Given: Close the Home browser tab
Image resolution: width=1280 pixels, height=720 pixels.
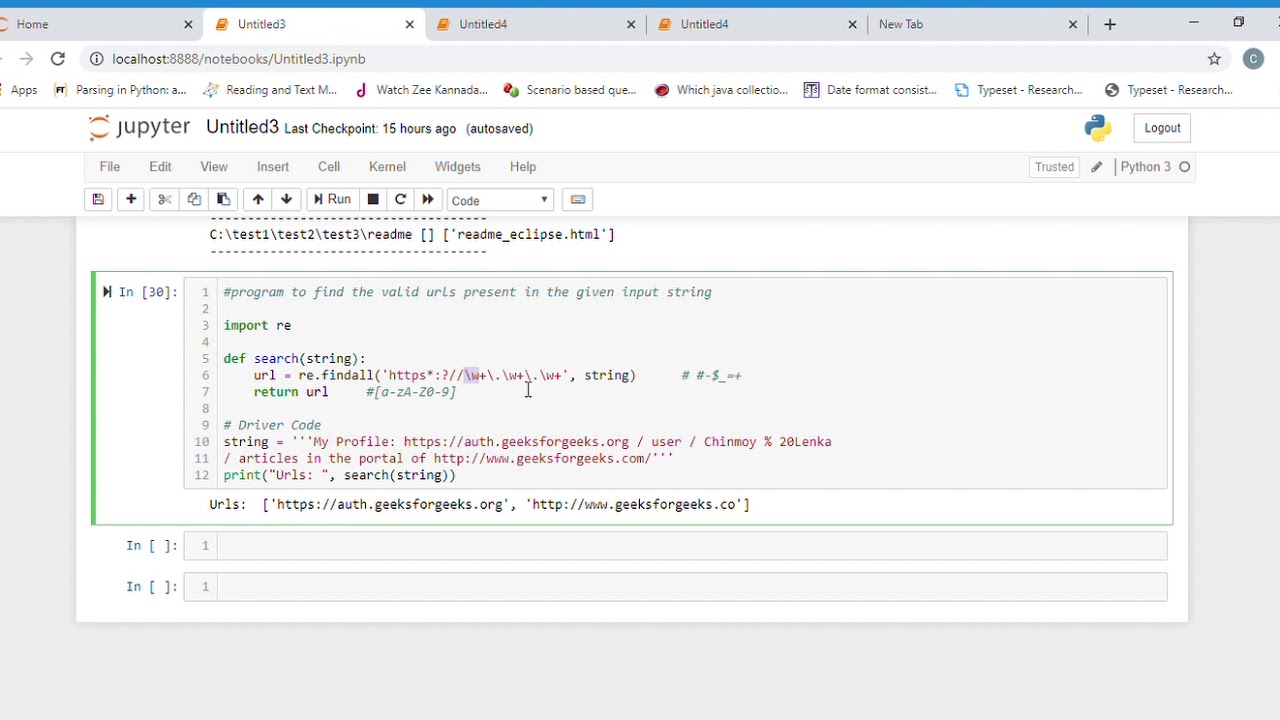Looking at the screenshot, I should point(188,24).
